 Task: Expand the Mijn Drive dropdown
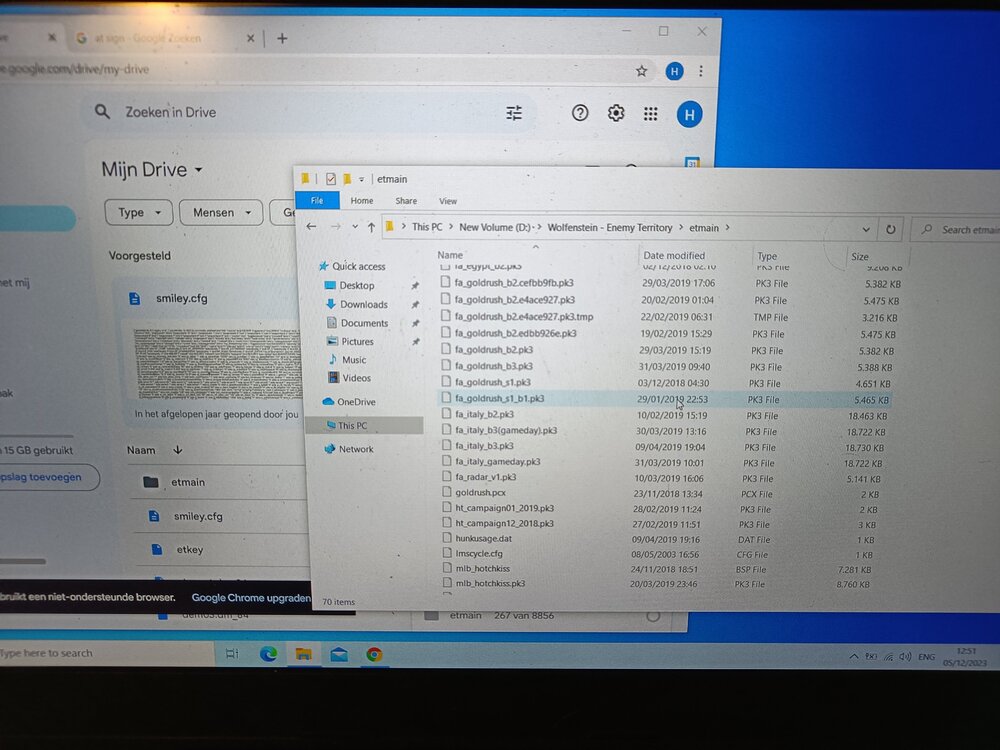(x=199, y=170)
